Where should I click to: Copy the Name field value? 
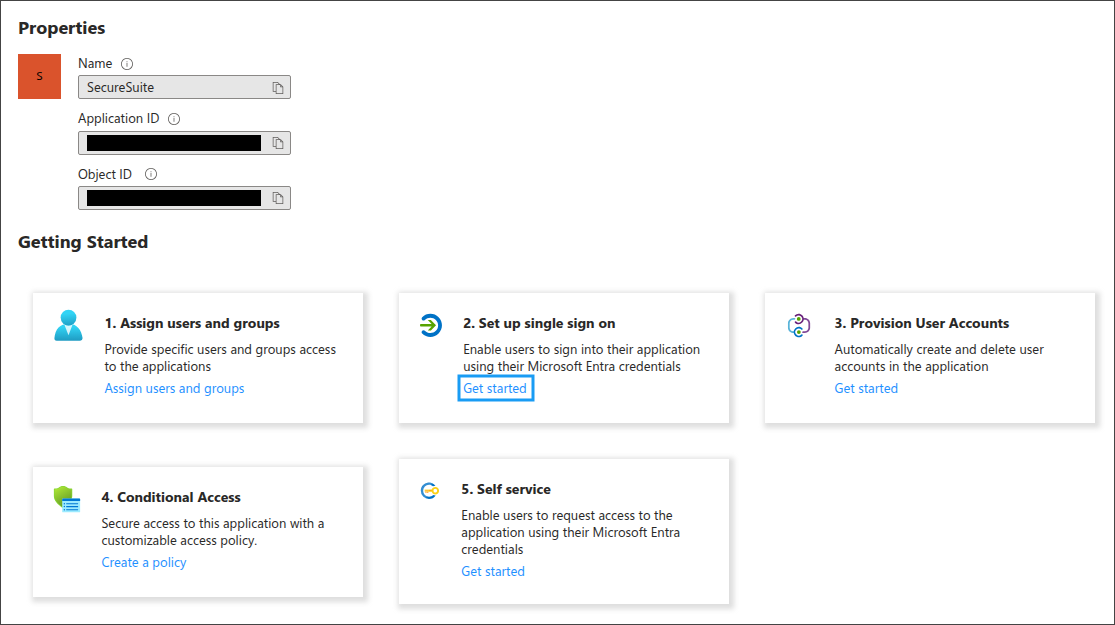pos(278,87)
